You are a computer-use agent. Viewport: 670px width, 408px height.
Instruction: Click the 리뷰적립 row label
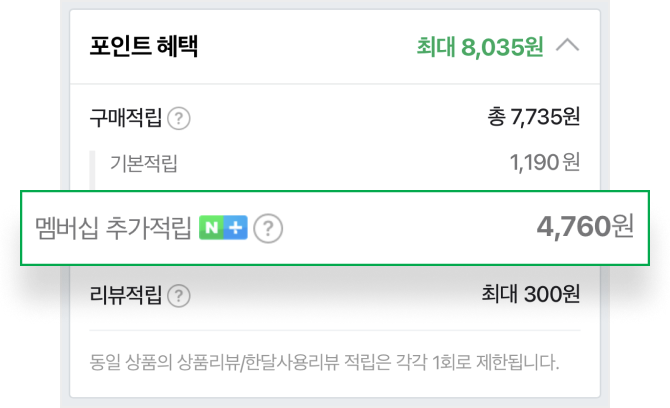pos(125,295)
